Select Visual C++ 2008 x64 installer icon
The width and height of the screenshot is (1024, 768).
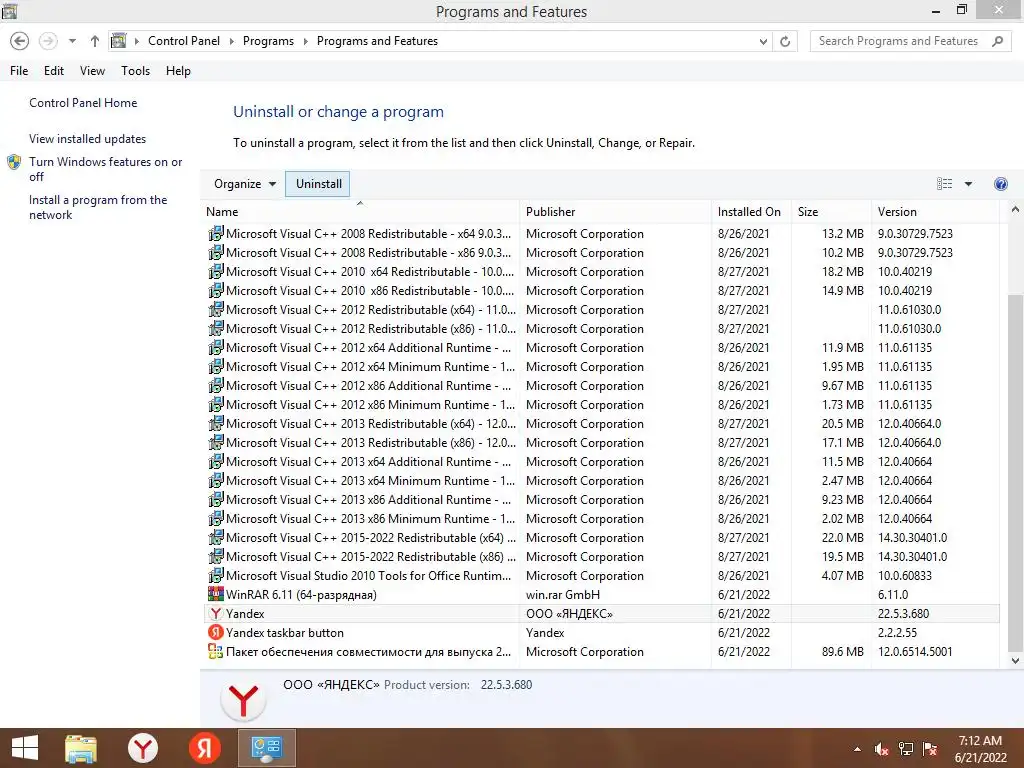click(216, 233)
